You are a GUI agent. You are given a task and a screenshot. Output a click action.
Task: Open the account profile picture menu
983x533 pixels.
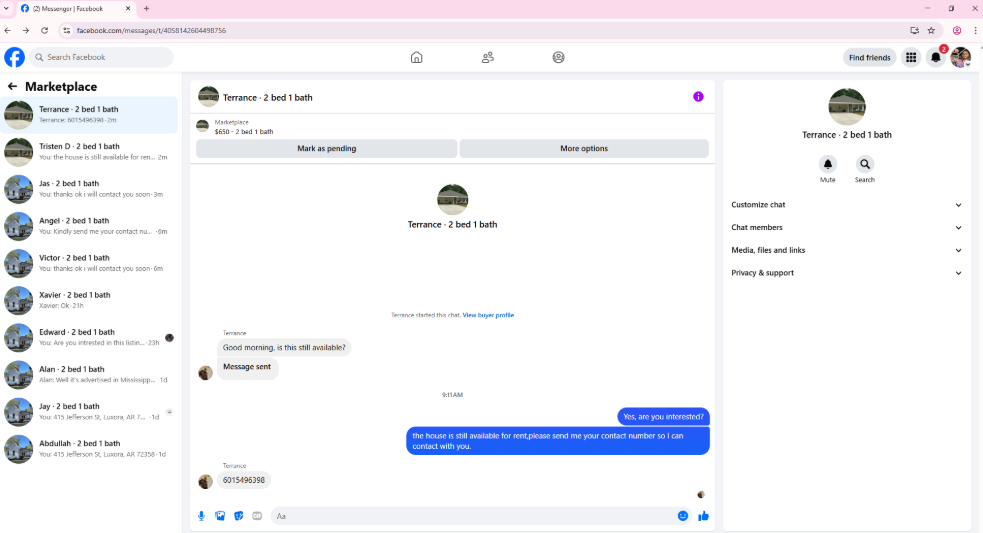[960, 58]
